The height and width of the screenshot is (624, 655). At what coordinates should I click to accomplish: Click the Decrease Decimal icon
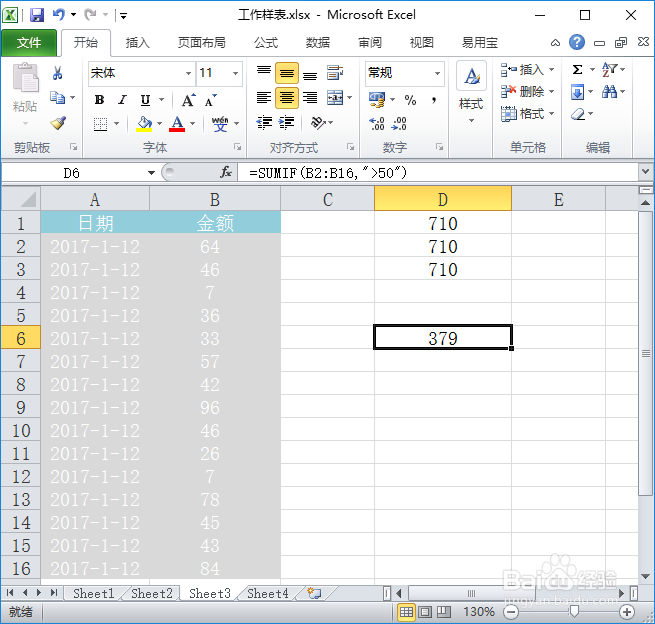[399, 123]
